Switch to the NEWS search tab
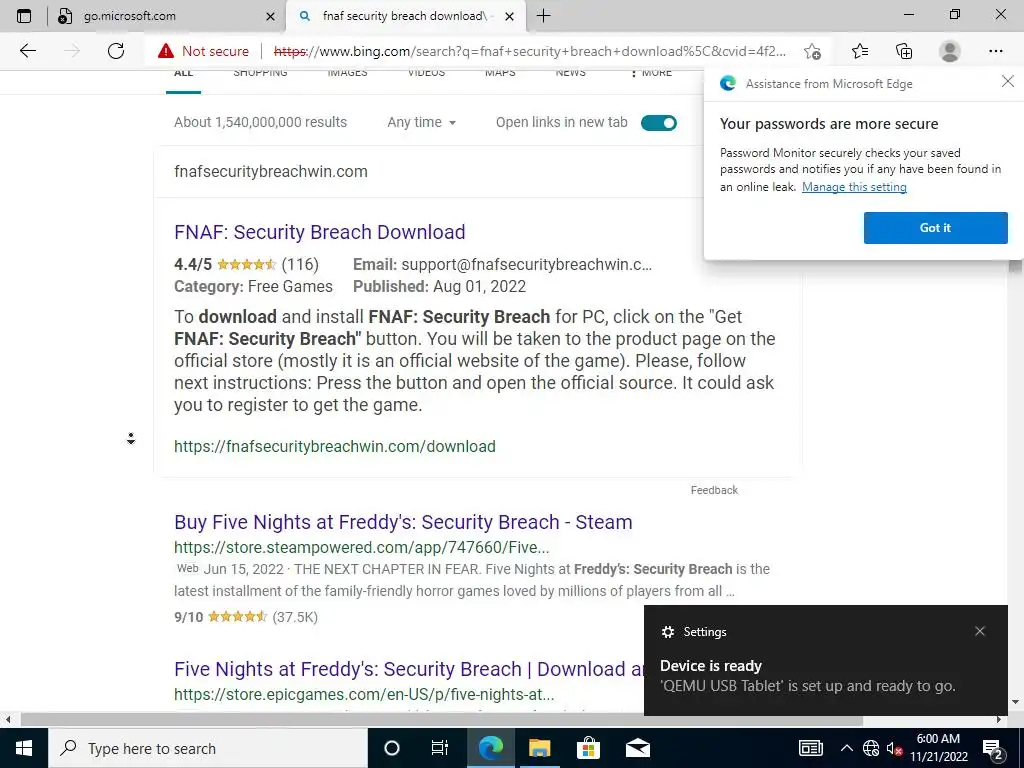1024x768 pixels. coord(571,72)
